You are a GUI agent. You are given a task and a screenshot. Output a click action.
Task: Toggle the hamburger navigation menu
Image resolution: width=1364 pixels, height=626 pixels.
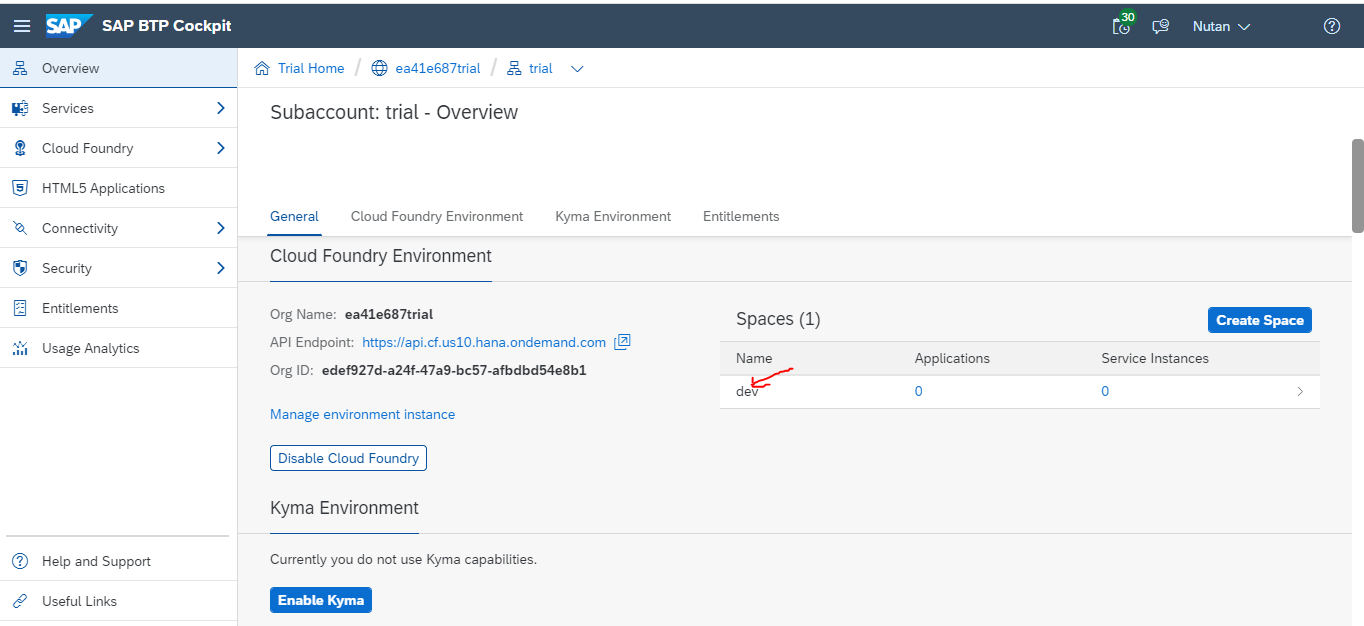21,26
